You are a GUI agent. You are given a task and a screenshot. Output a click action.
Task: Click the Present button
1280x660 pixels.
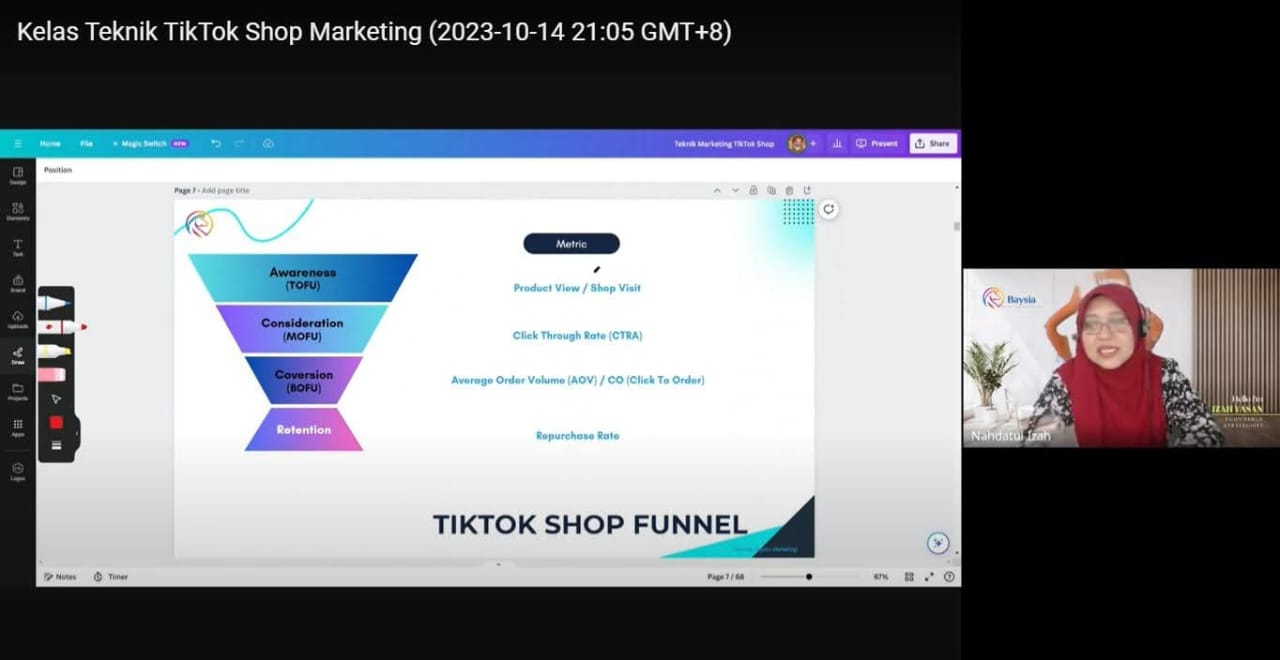(x=877, y=144)
